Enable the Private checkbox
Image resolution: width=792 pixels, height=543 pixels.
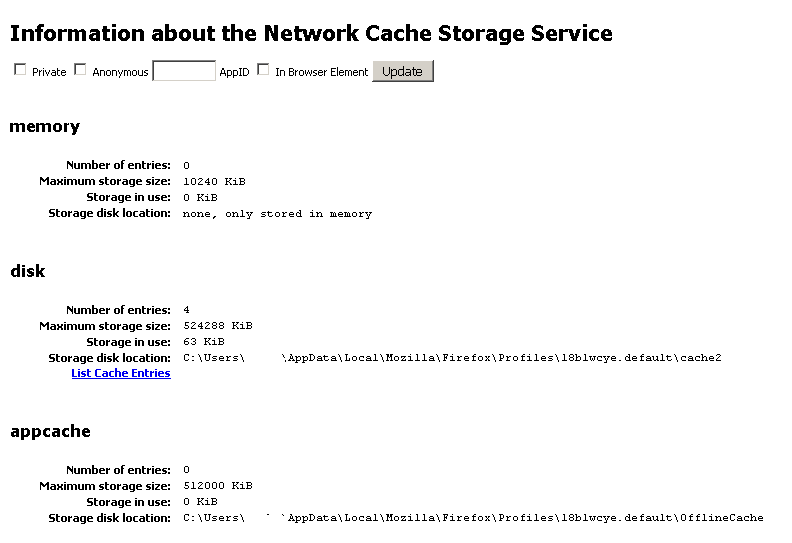click(x=20, y=70)
